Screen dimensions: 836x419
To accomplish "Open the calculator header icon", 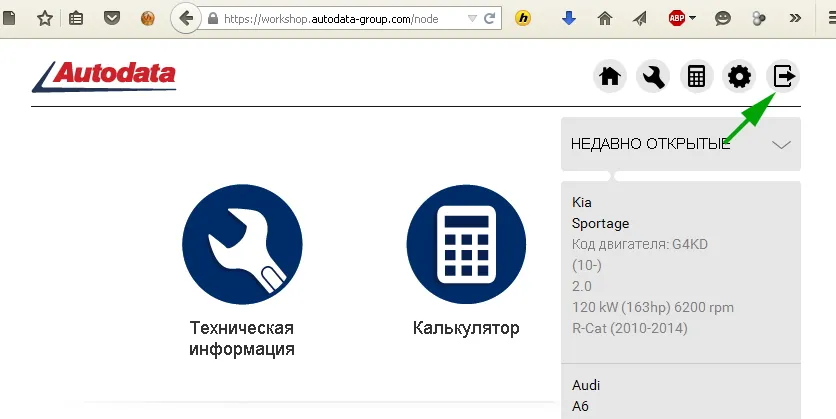I will click(696, 76).
